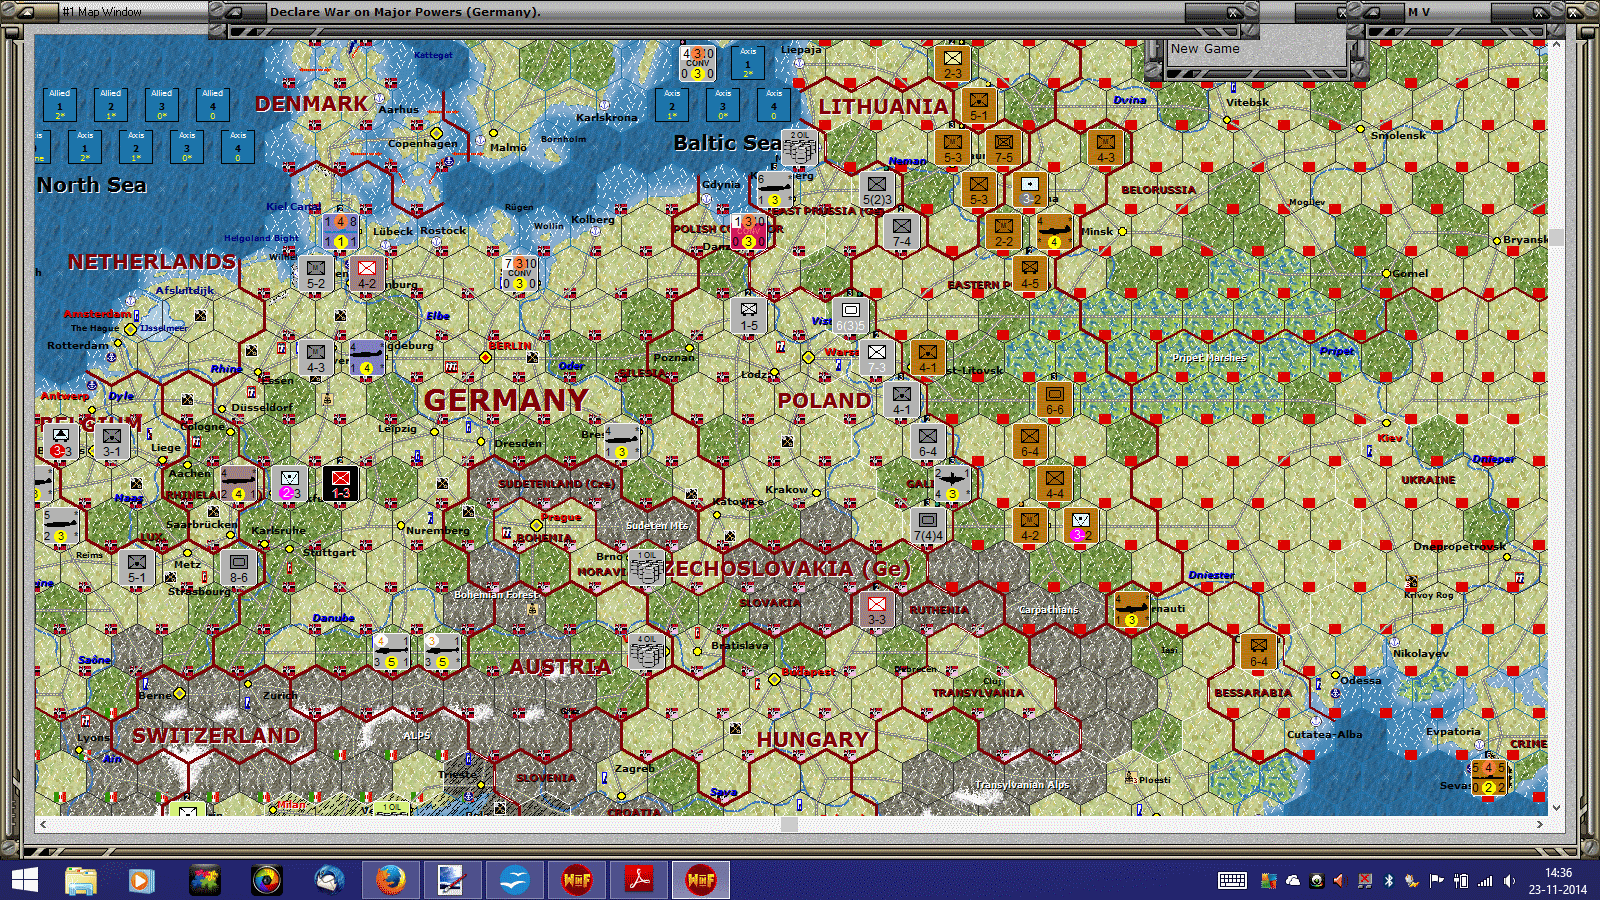Select the grey 7-4 unit in East Prussia

click(902, 231)
